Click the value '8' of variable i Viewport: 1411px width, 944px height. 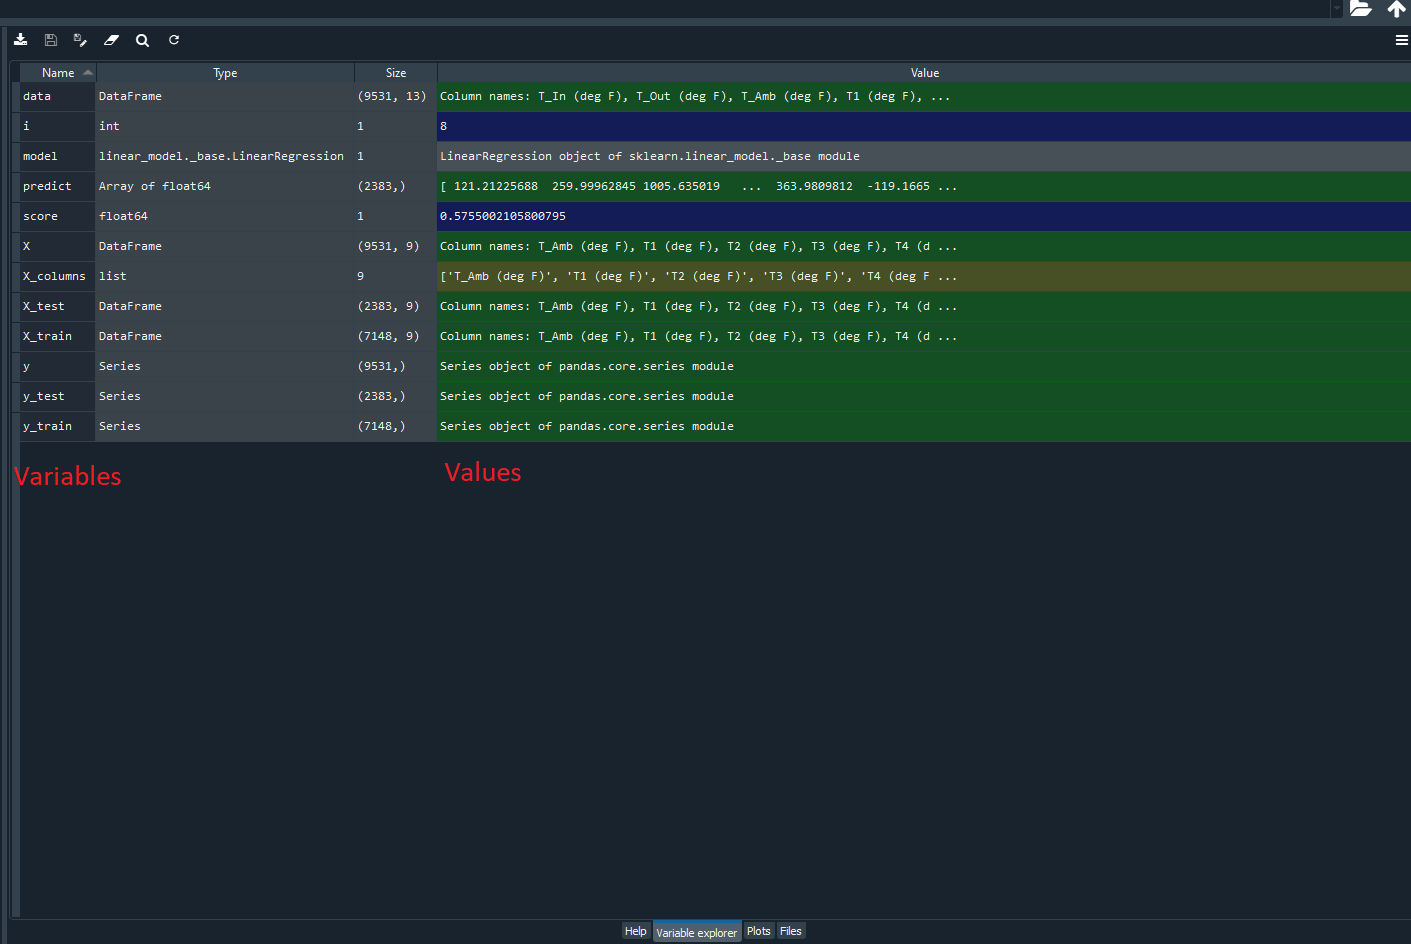(x=924, y=127)
